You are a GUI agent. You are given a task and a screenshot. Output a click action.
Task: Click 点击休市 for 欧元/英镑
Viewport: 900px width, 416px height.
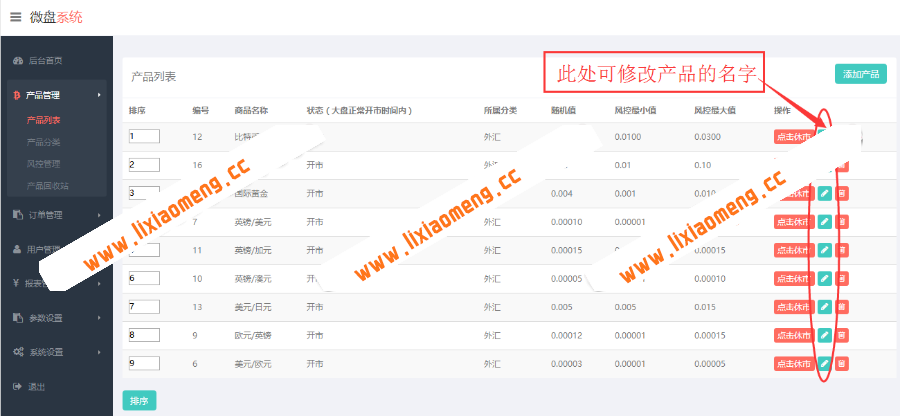click(x=794, y=335)
